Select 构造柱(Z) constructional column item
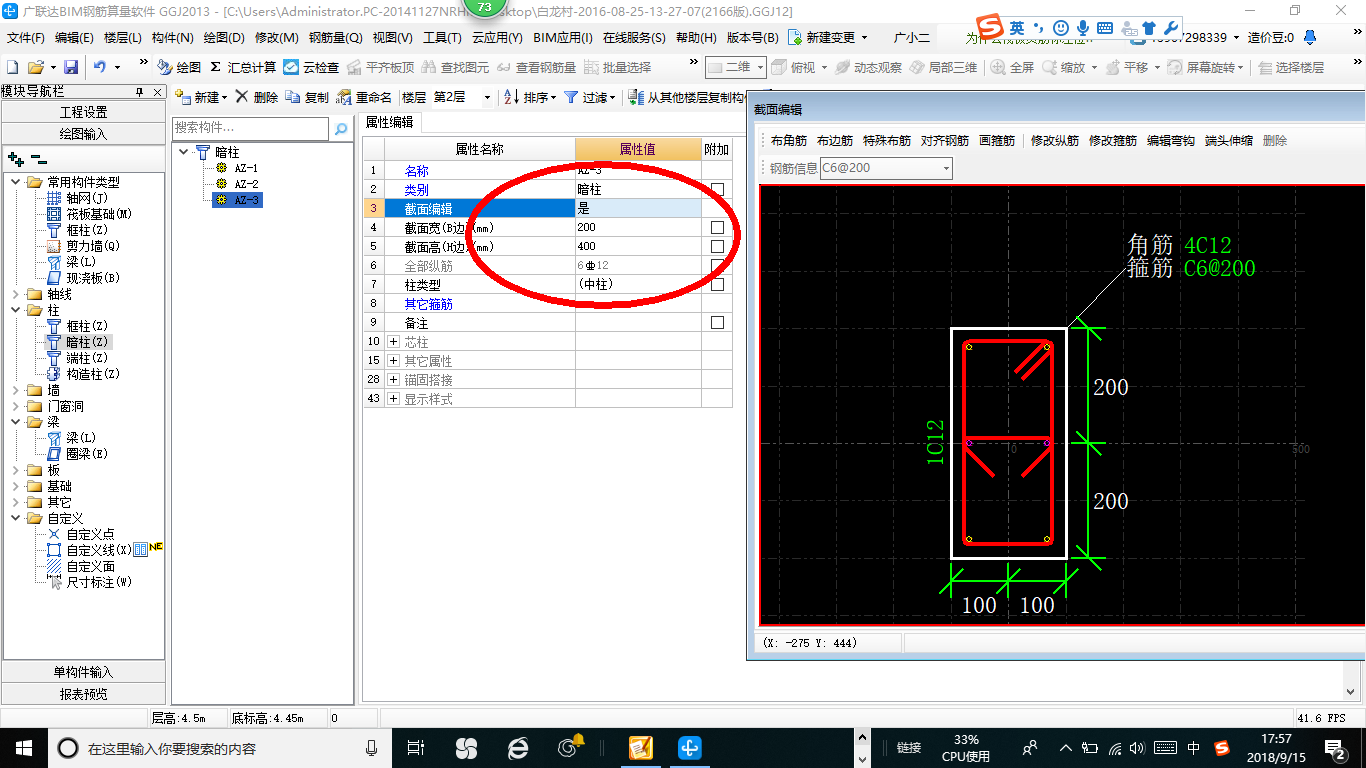The width and height of the screenshot is (1366, 768). (83, 374)
